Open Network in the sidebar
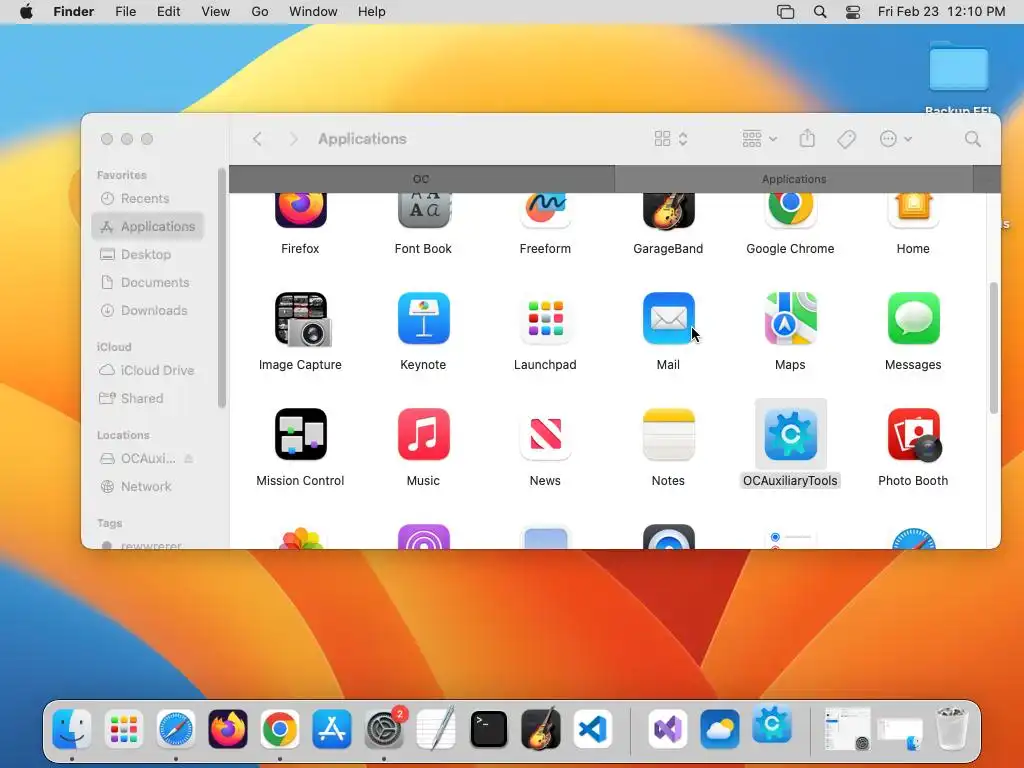The image size is (1024, 768). [148, 487]
